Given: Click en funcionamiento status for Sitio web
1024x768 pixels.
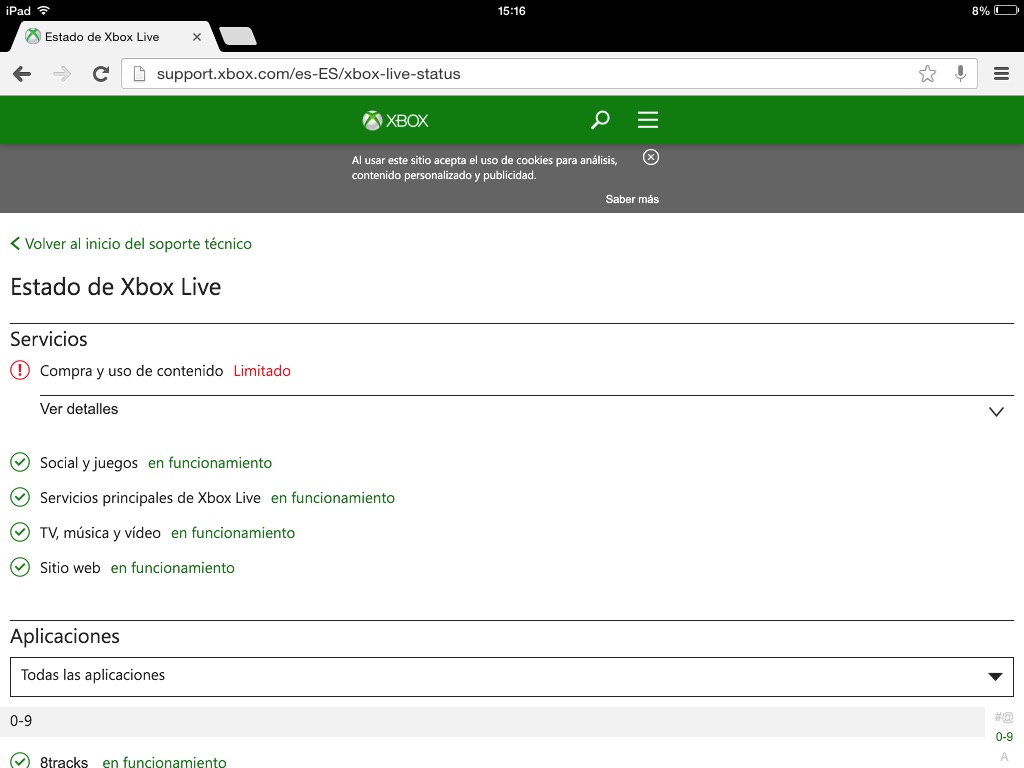Looking at the screenshot, I should [172, 568].
